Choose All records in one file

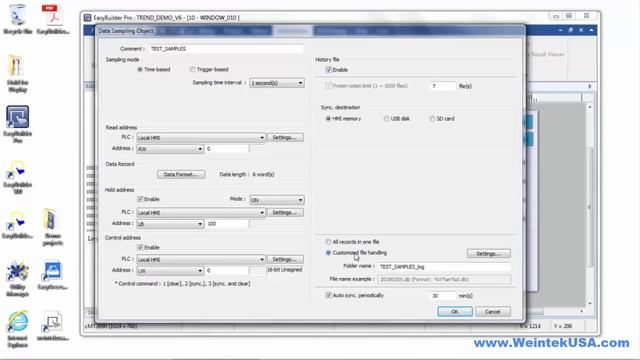328,242
